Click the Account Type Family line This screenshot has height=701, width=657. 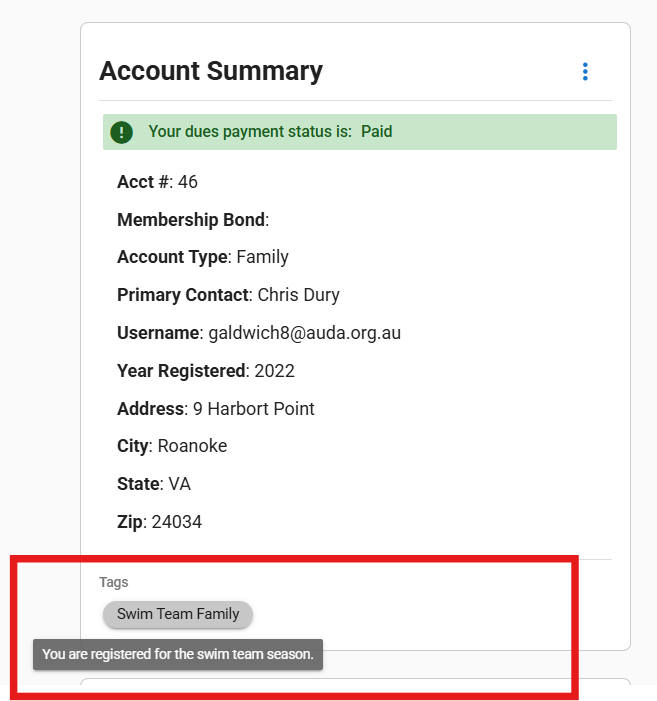(203, 257)
